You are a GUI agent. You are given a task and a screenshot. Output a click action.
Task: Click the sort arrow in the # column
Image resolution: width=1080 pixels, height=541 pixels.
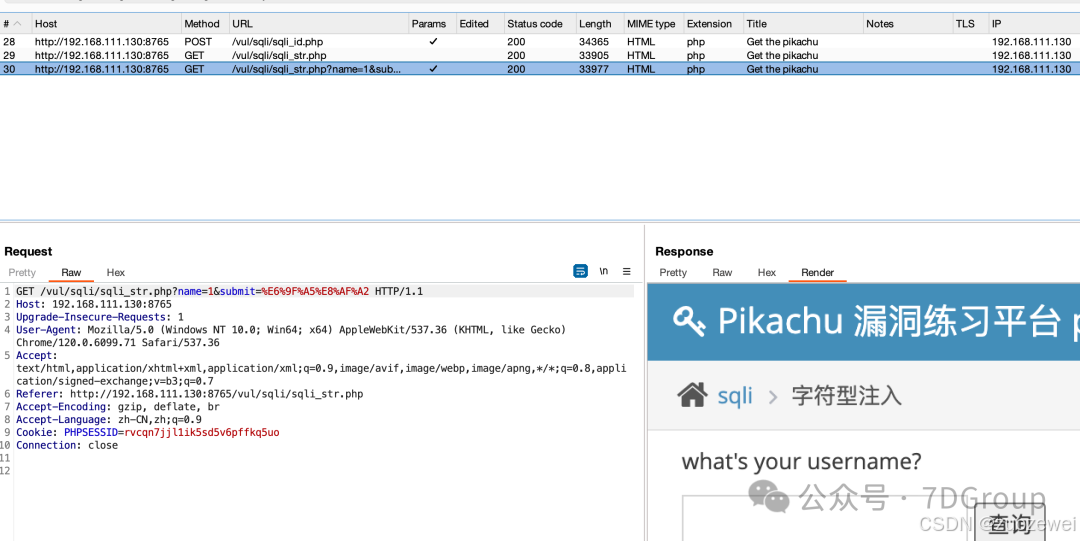[x=18, y=23]
